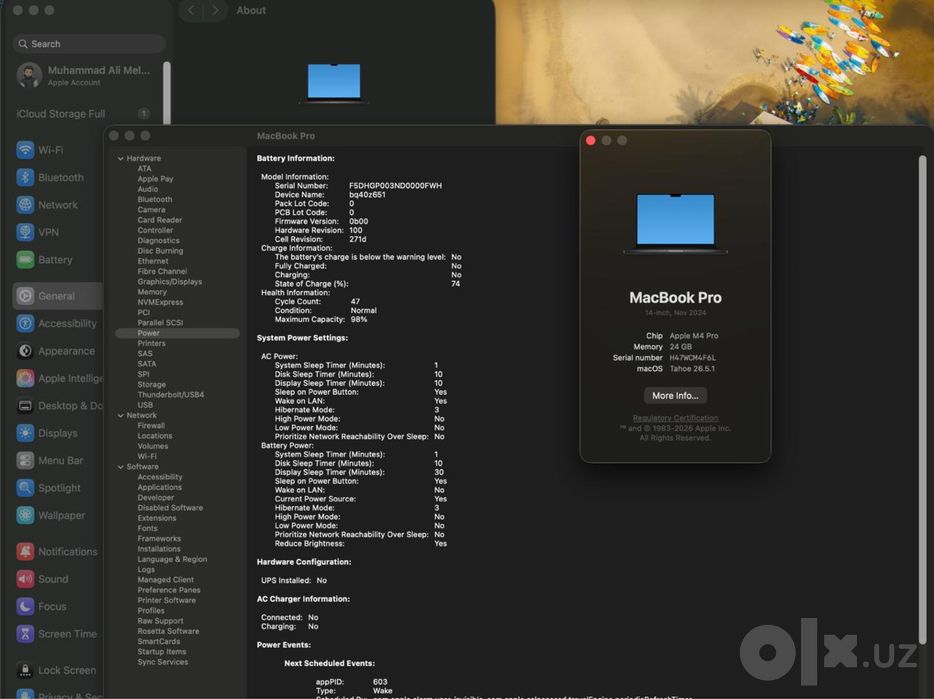Open Notifications bell icon in sidebar
Image resolution: width=934 pixels, height=699 pixels.
(25, 551)
